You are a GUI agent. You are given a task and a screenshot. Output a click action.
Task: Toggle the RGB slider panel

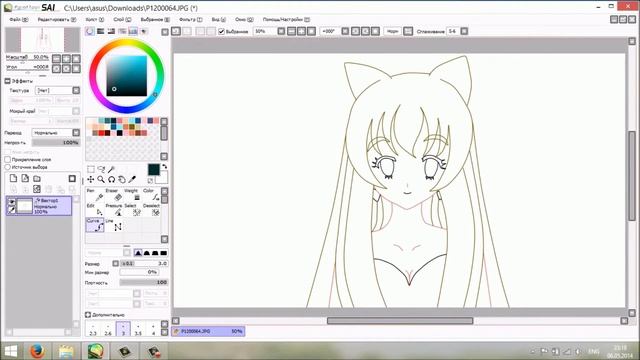tap(100, 31)
